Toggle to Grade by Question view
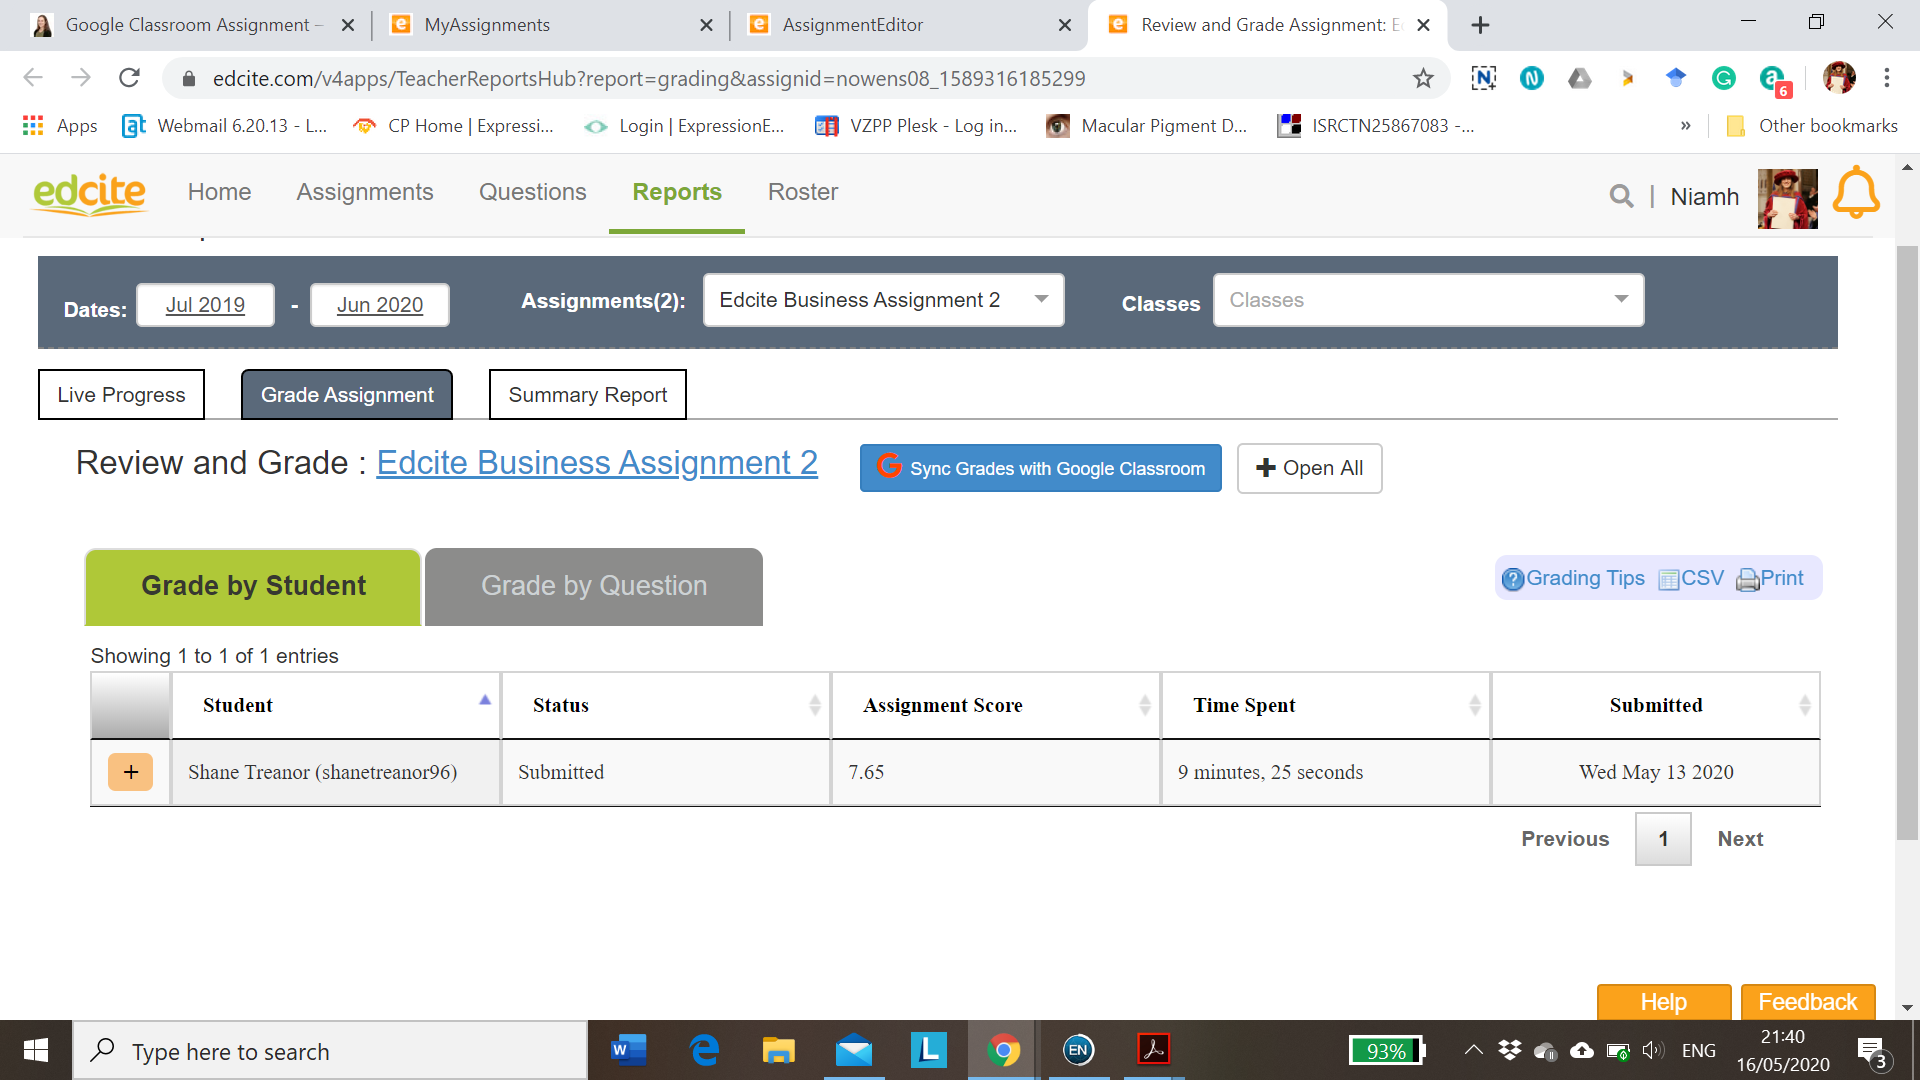The width and height of the screenshot is (1920, 1080). tap(594, 586)
